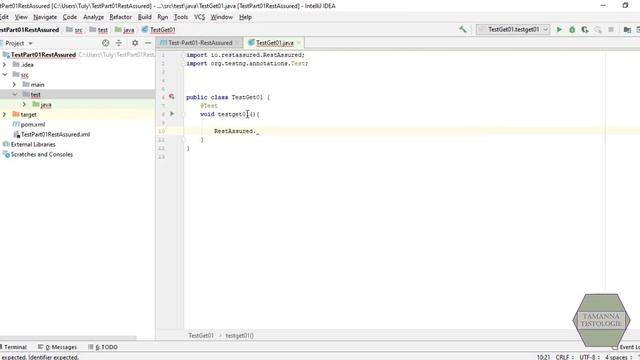Open the Event Log

click(x=626, y=347)
